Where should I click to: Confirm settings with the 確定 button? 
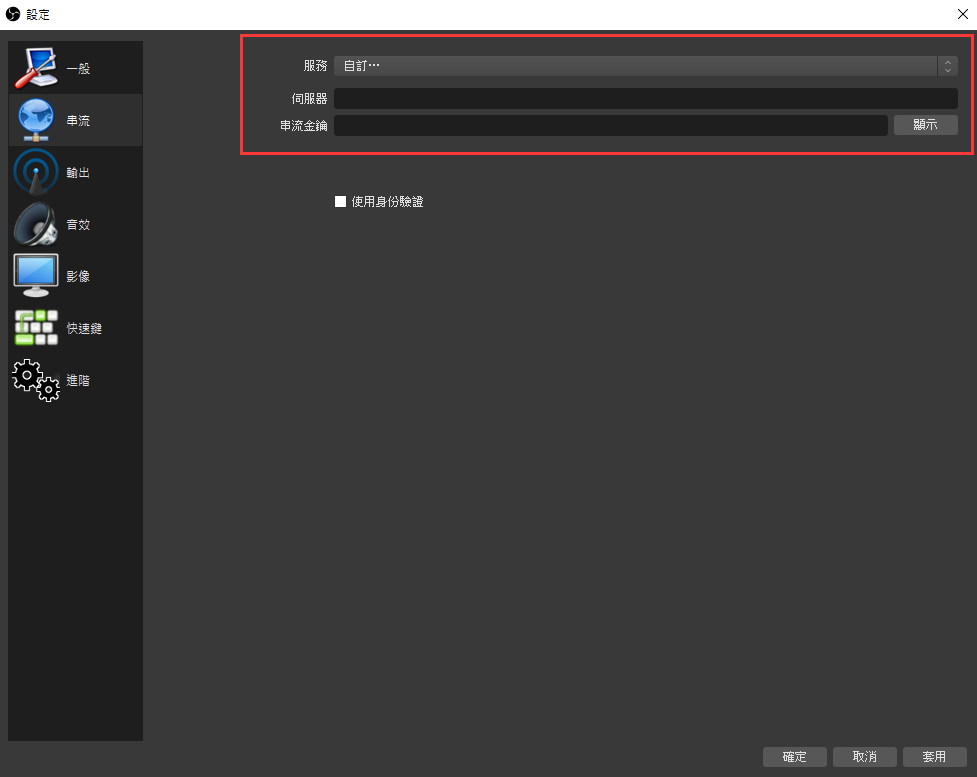tap(794, 757)
